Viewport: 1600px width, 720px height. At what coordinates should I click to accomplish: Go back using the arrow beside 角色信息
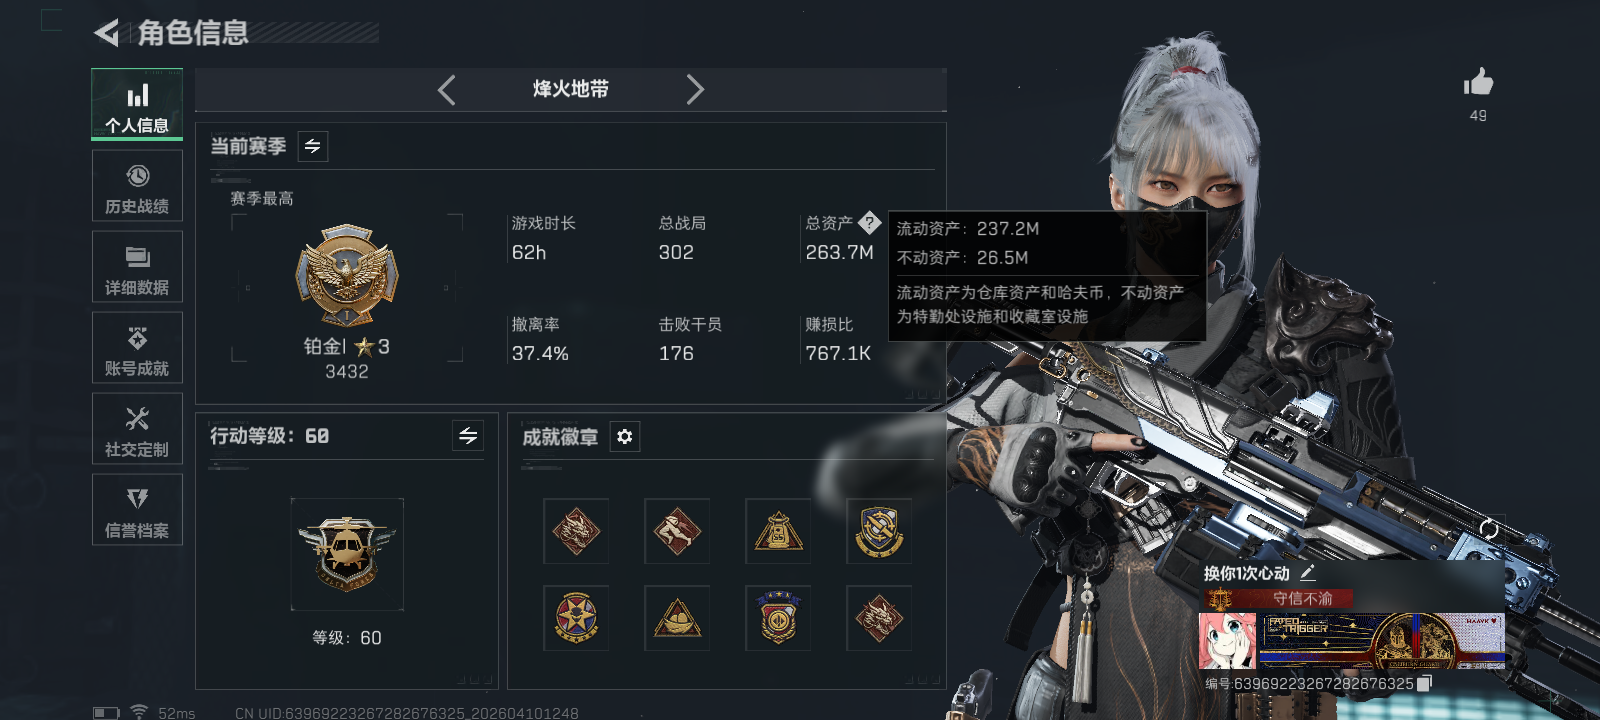tap(106, 33)
